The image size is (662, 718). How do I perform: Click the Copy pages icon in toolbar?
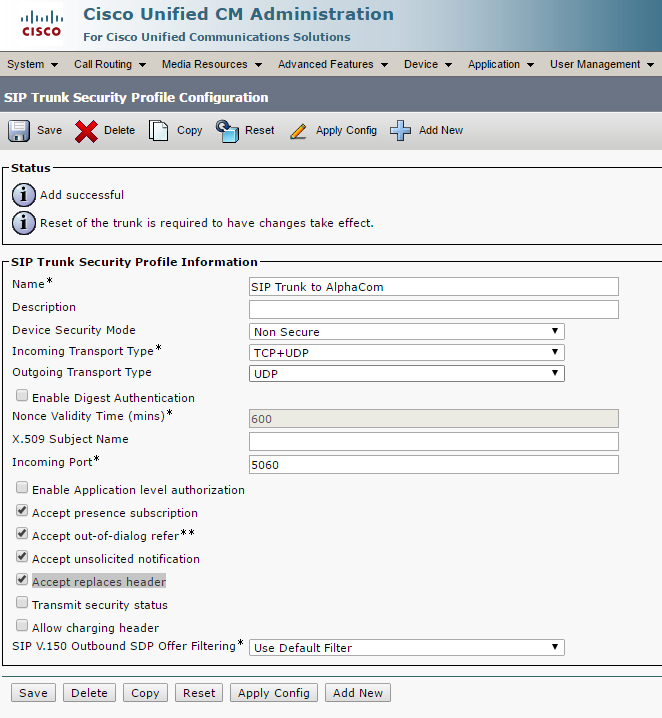[x=158, y=131]
